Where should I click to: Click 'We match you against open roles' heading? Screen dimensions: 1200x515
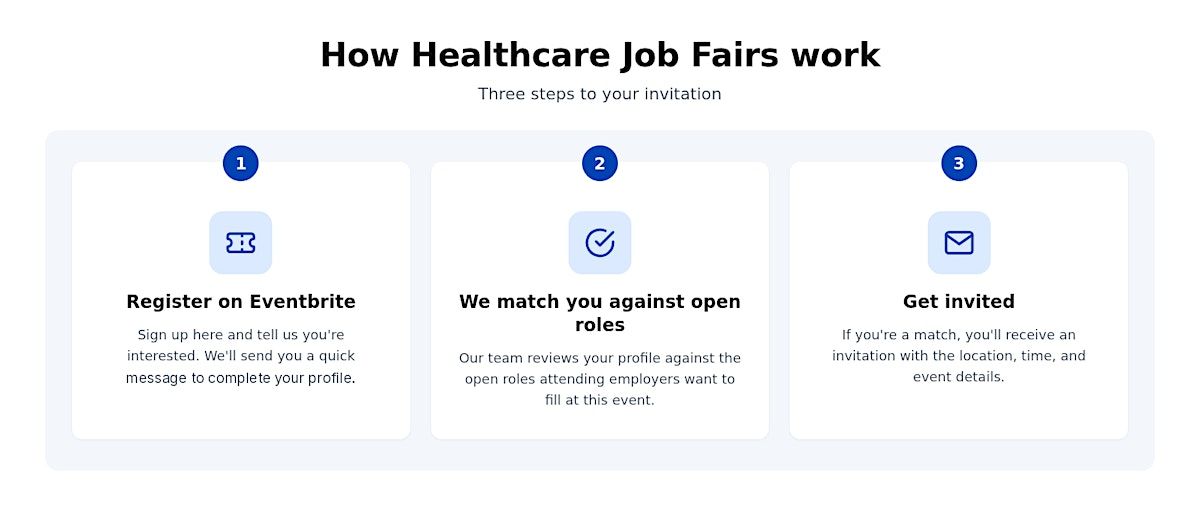600,313
